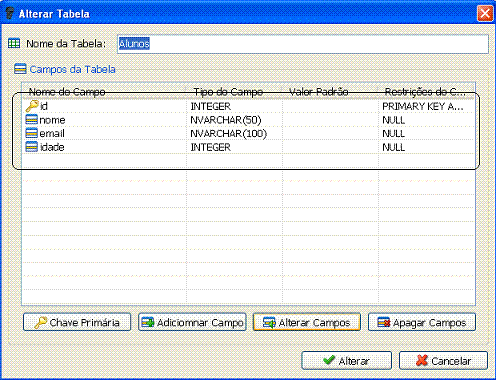Click the NULL restriction of nome row
This screenshot has width=496, height=380.
click(394, 120)
